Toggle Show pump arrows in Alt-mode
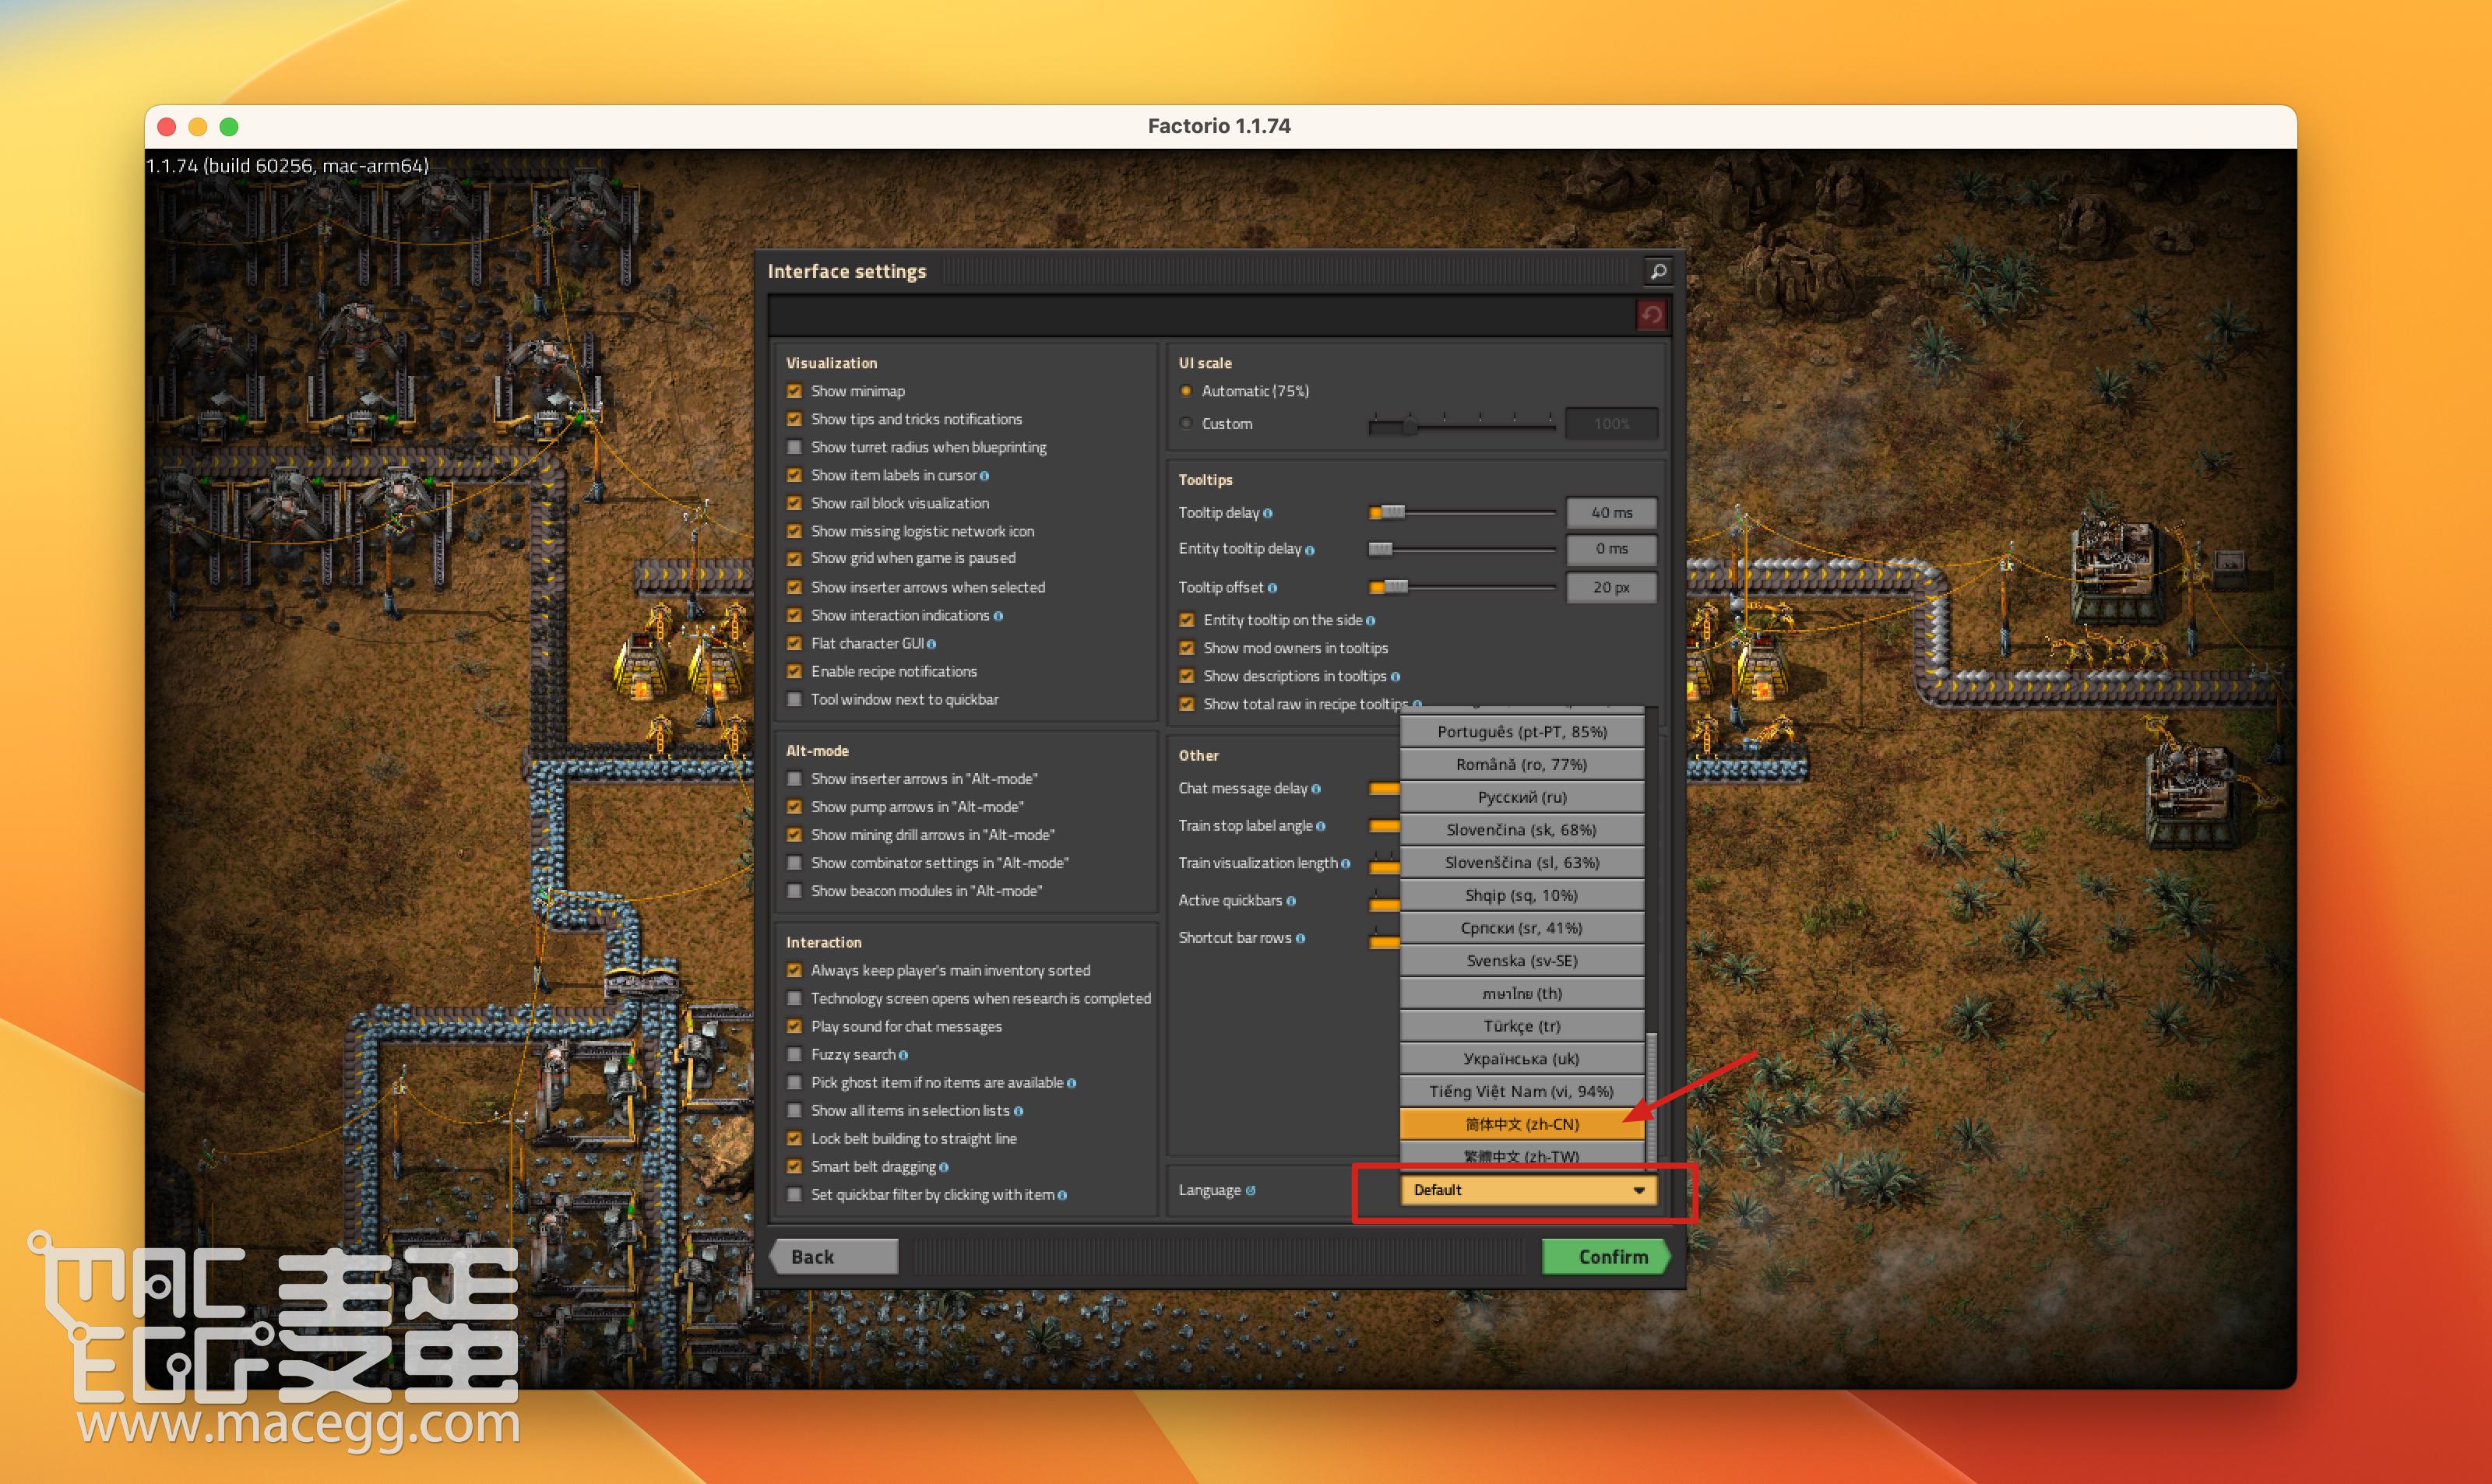 (x=794, y=807)
